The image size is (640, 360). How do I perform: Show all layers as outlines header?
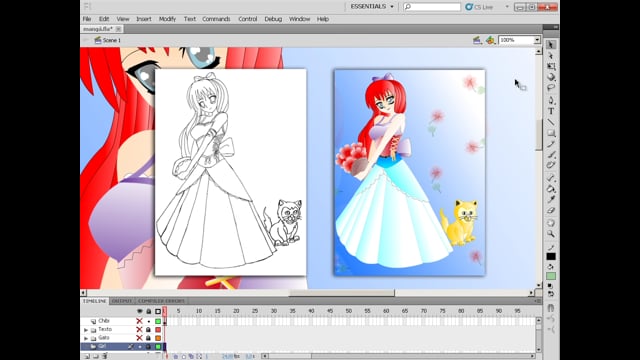(x=158, y=311)
